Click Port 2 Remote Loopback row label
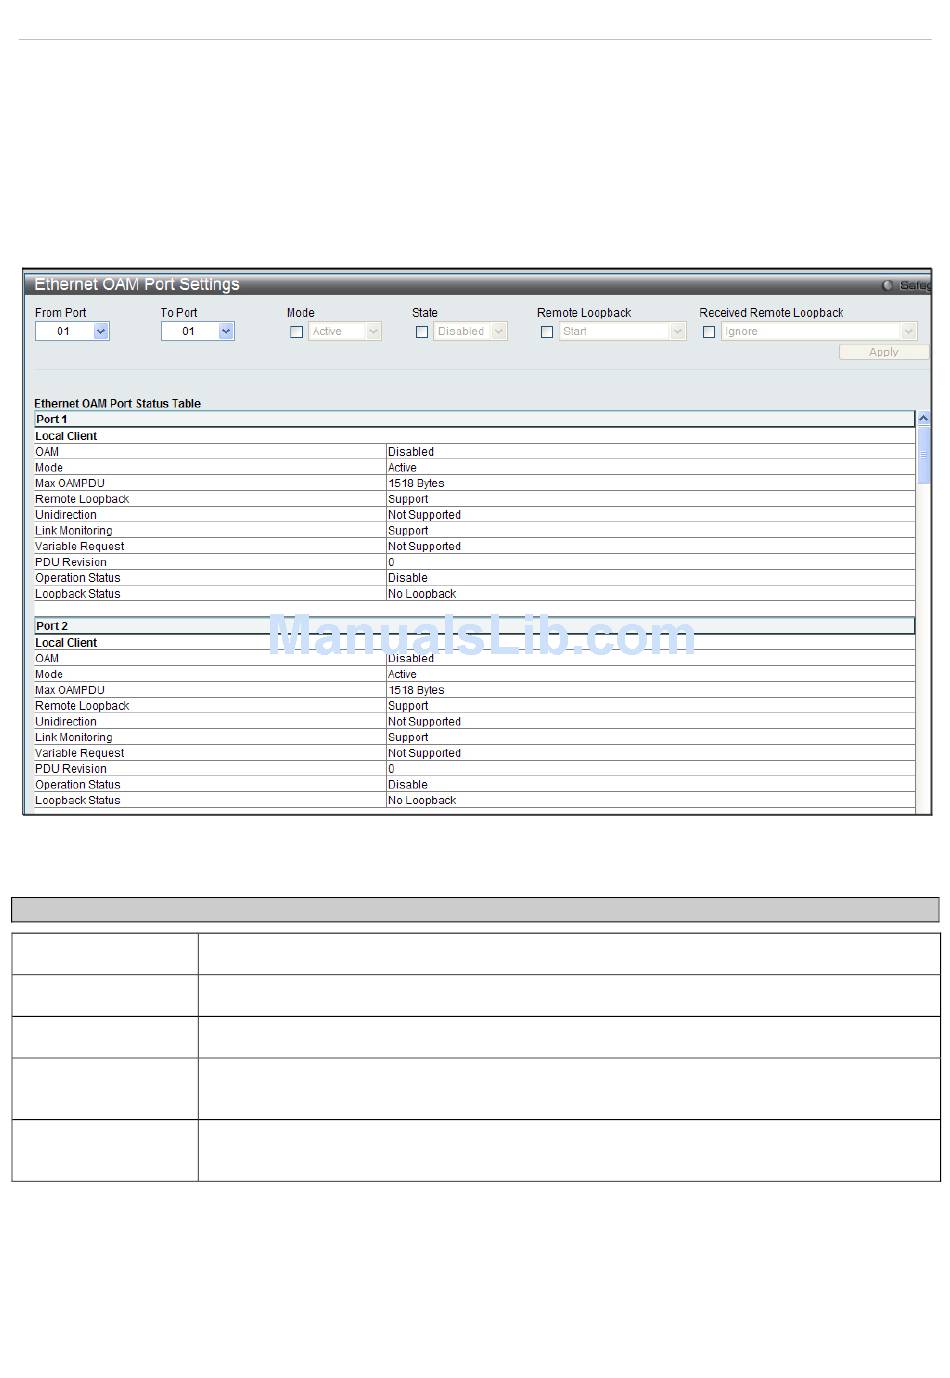Viewport: 950px width, 1378px height. tap(82, 706)
